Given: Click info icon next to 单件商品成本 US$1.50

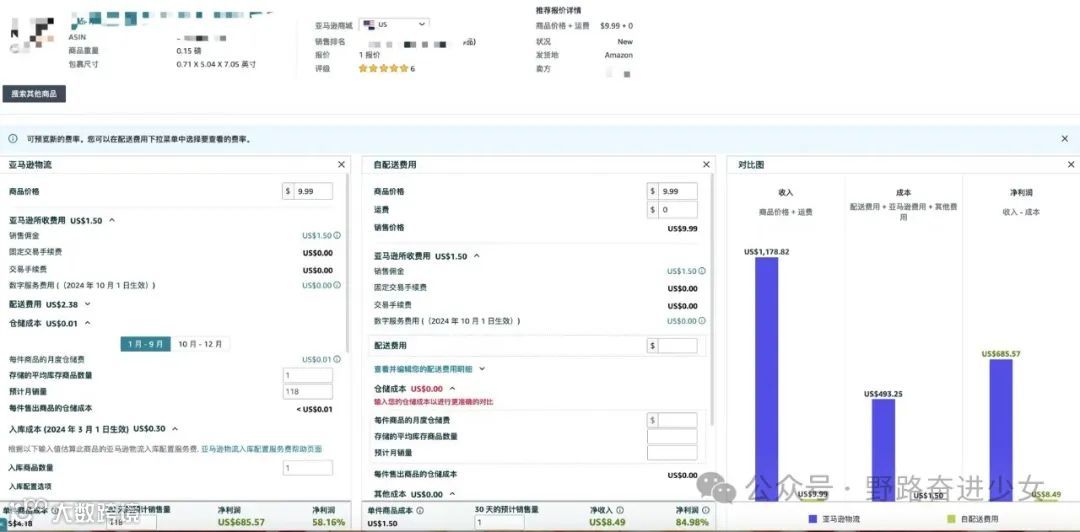Looking at the screenshot, I should (420, 511).
